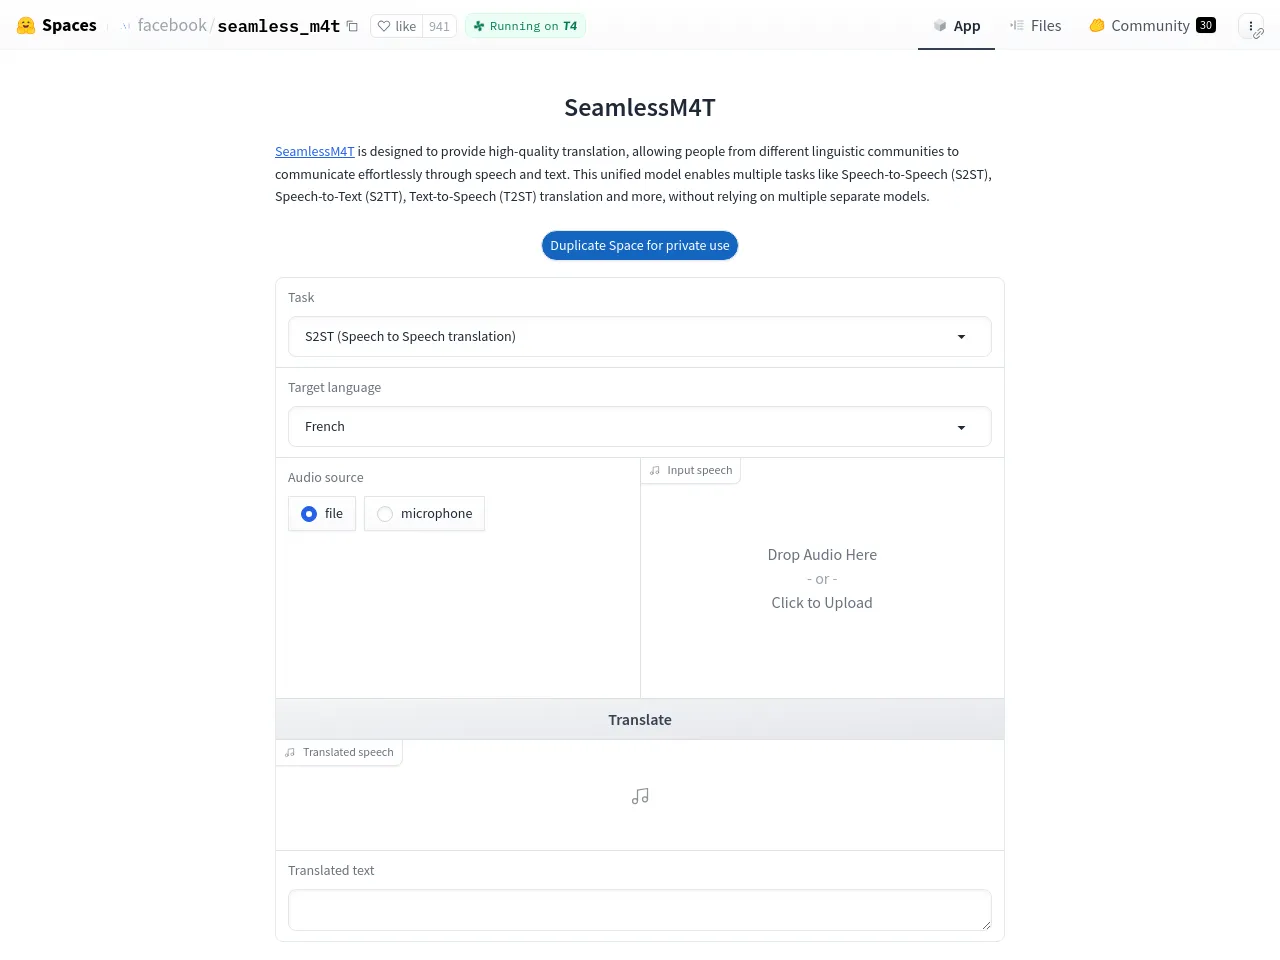Click the facebook owner avatar icon
This screenshot has height=960, width=1280.
coord(126,26)
